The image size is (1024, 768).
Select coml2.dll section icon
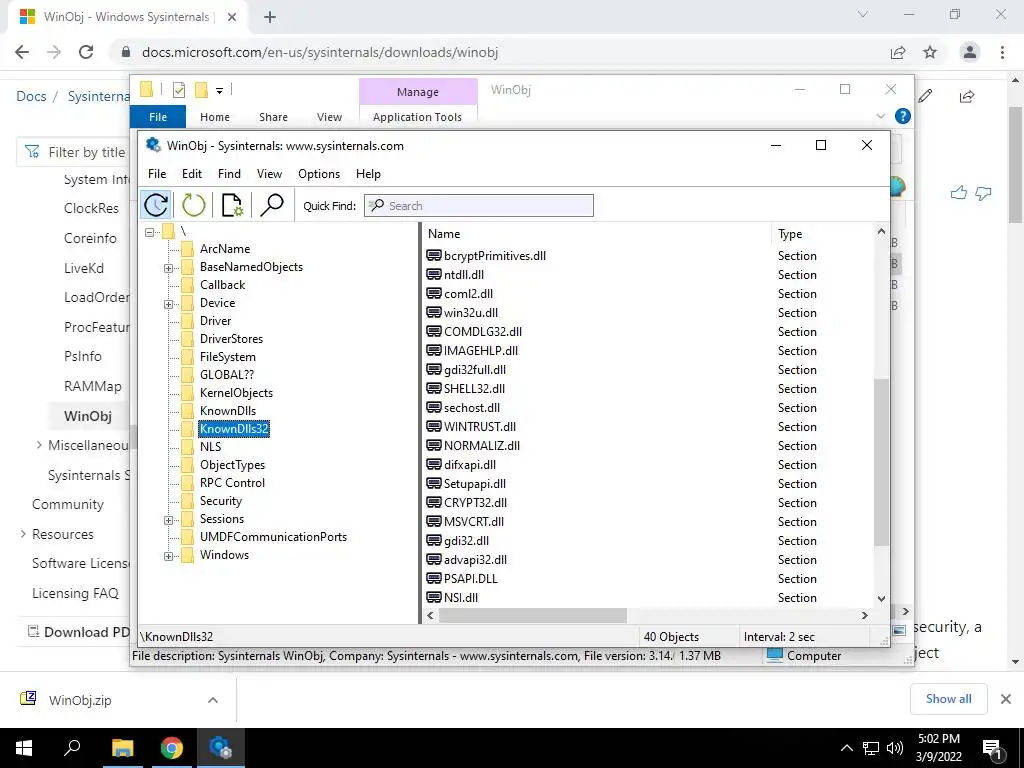pyautogui.click(x=434, y=294)
